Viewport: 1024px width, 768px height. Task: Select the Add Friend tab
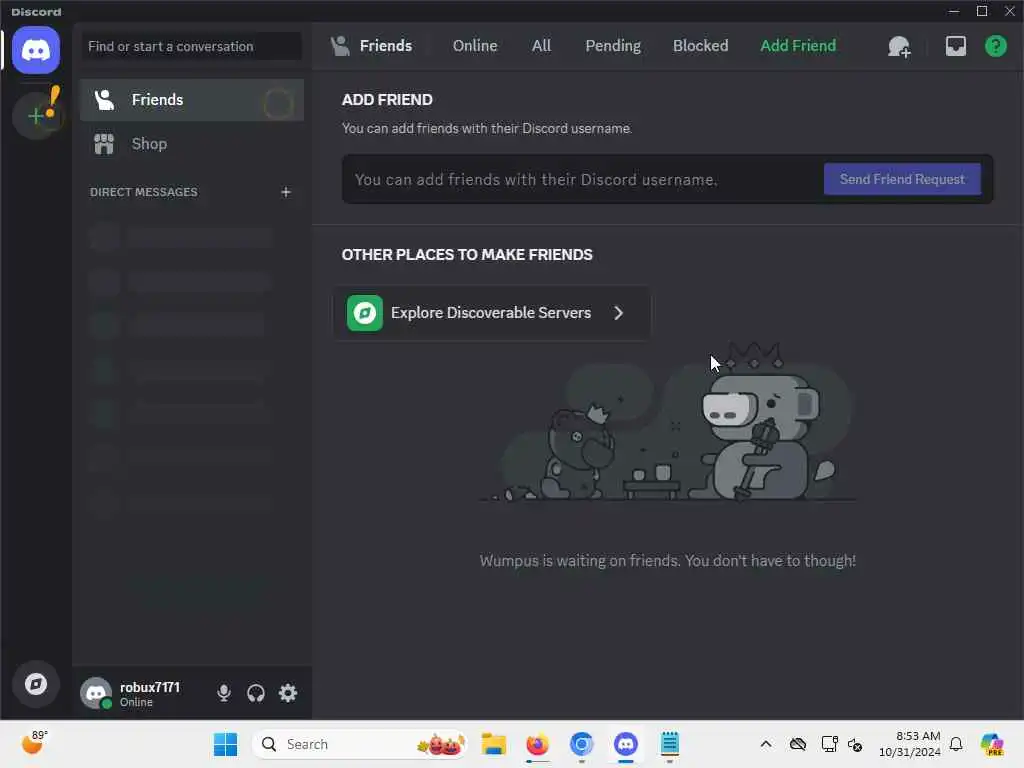[x=798, y=46]
